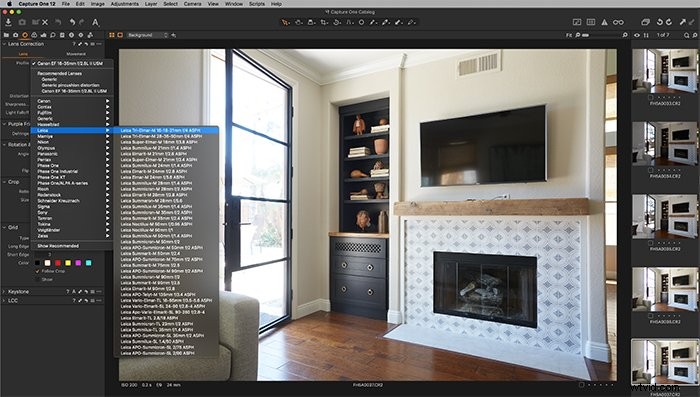Open the Background layer dropdown

point(147,35)
